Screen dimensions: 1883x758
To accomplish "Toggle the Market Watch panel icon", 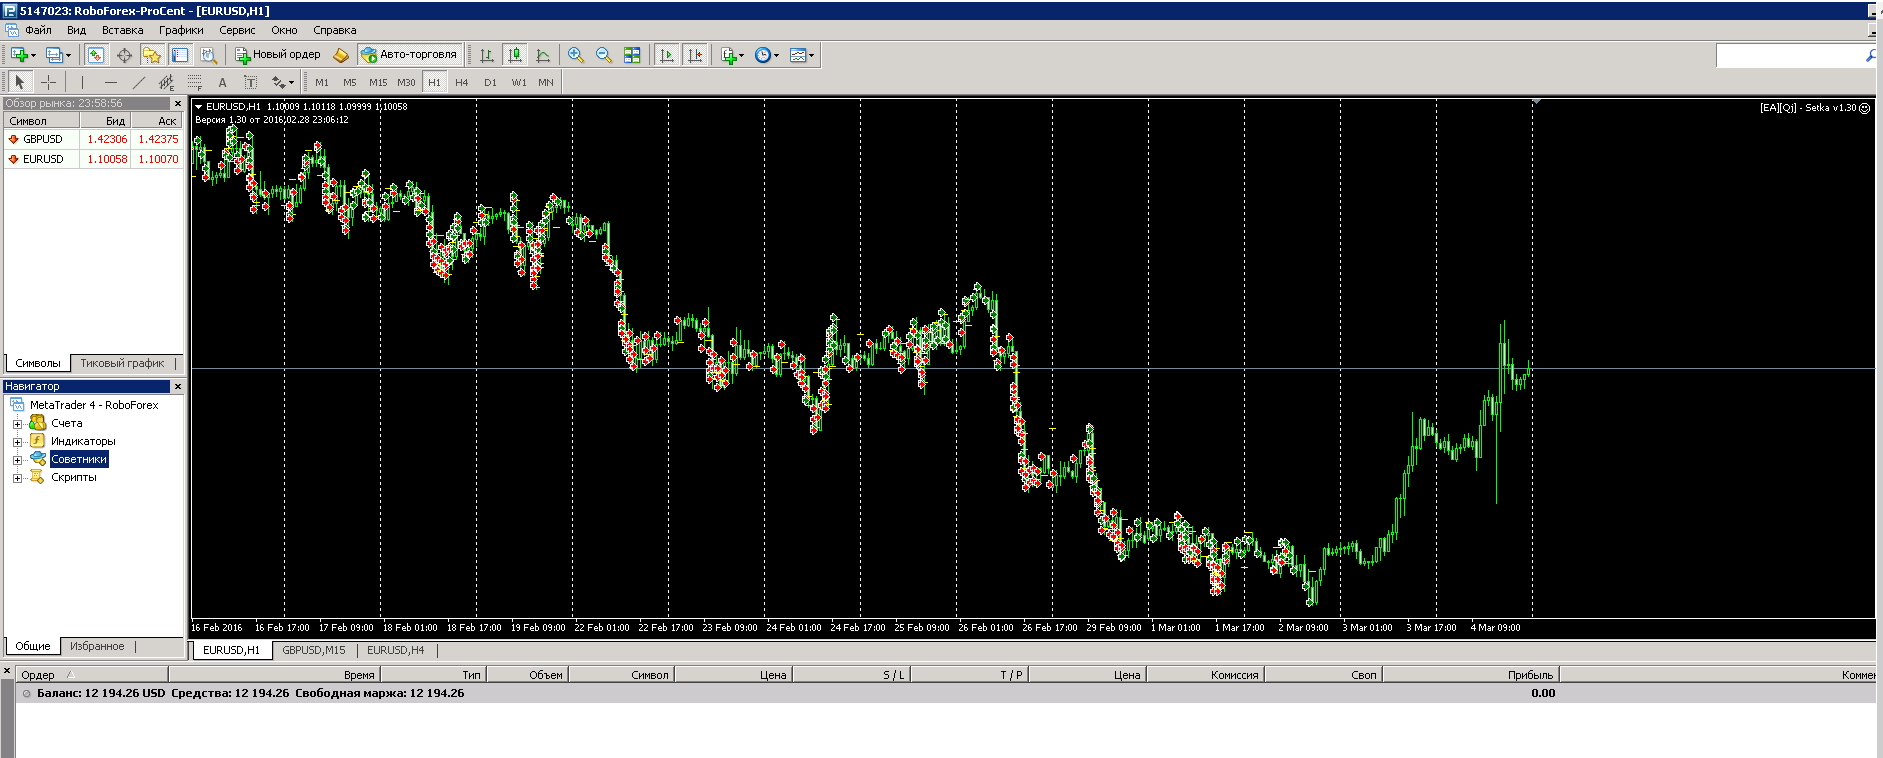I will click(x=95, y=55).
